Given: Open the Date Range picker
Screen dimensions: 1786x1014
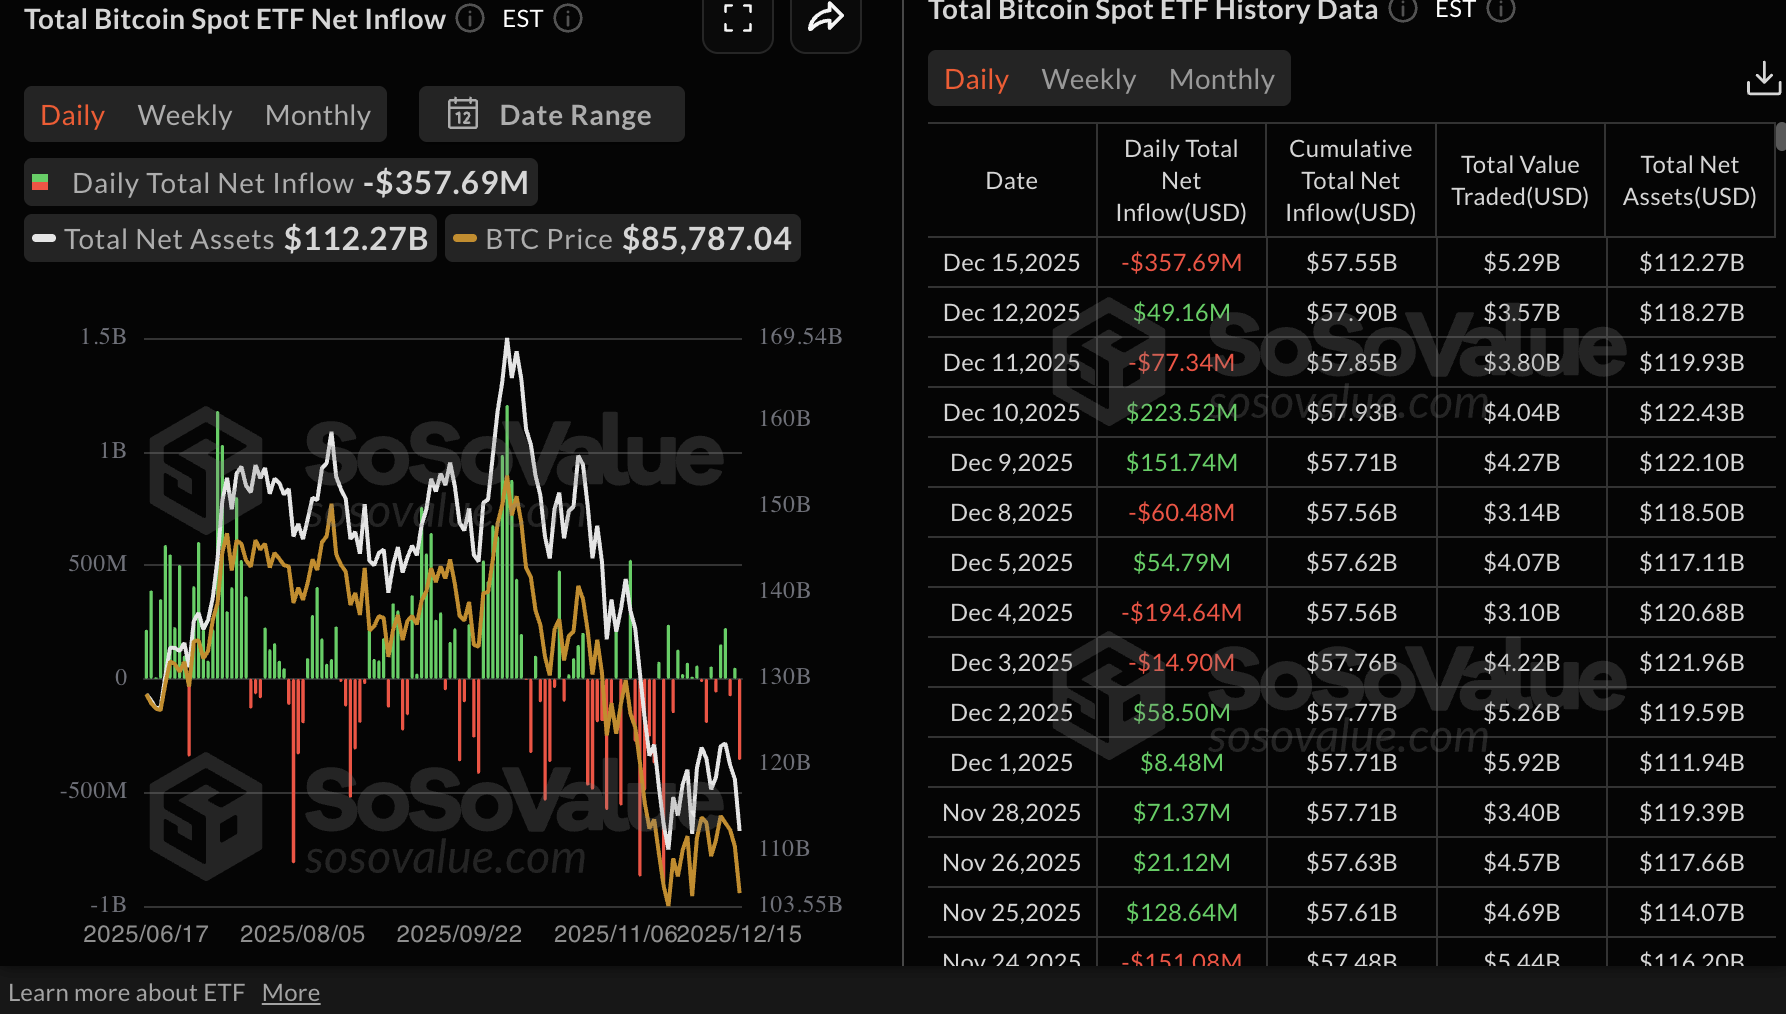Looking at the screenshot, I should point(575,114).
